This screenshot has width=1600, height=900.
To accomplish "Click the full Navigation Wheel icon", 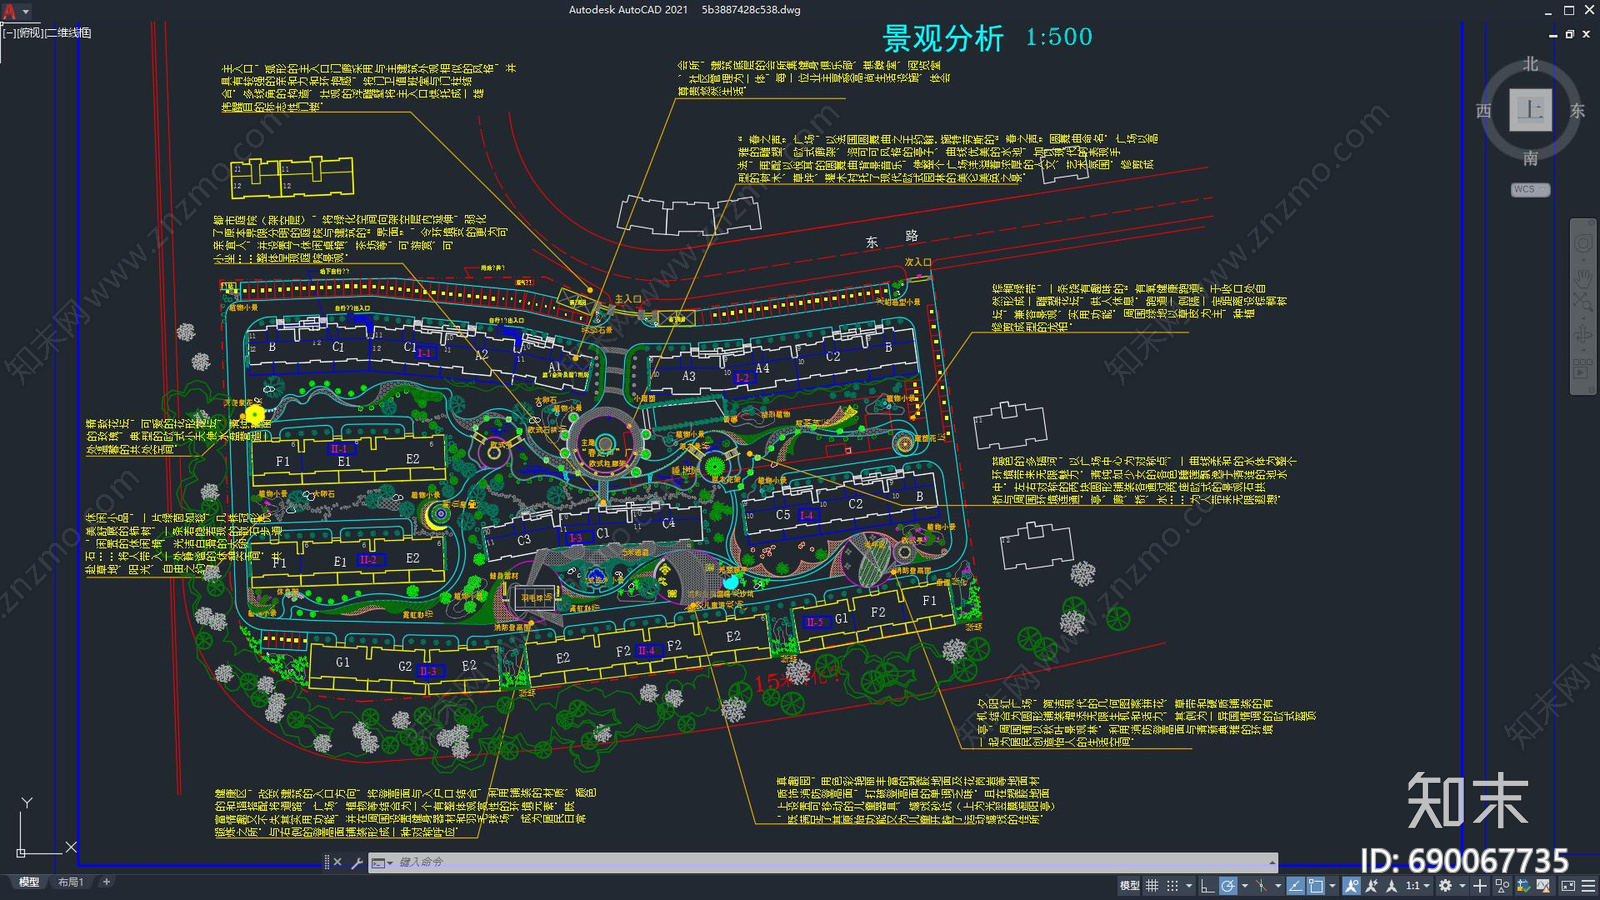I will coord(1580,241).
